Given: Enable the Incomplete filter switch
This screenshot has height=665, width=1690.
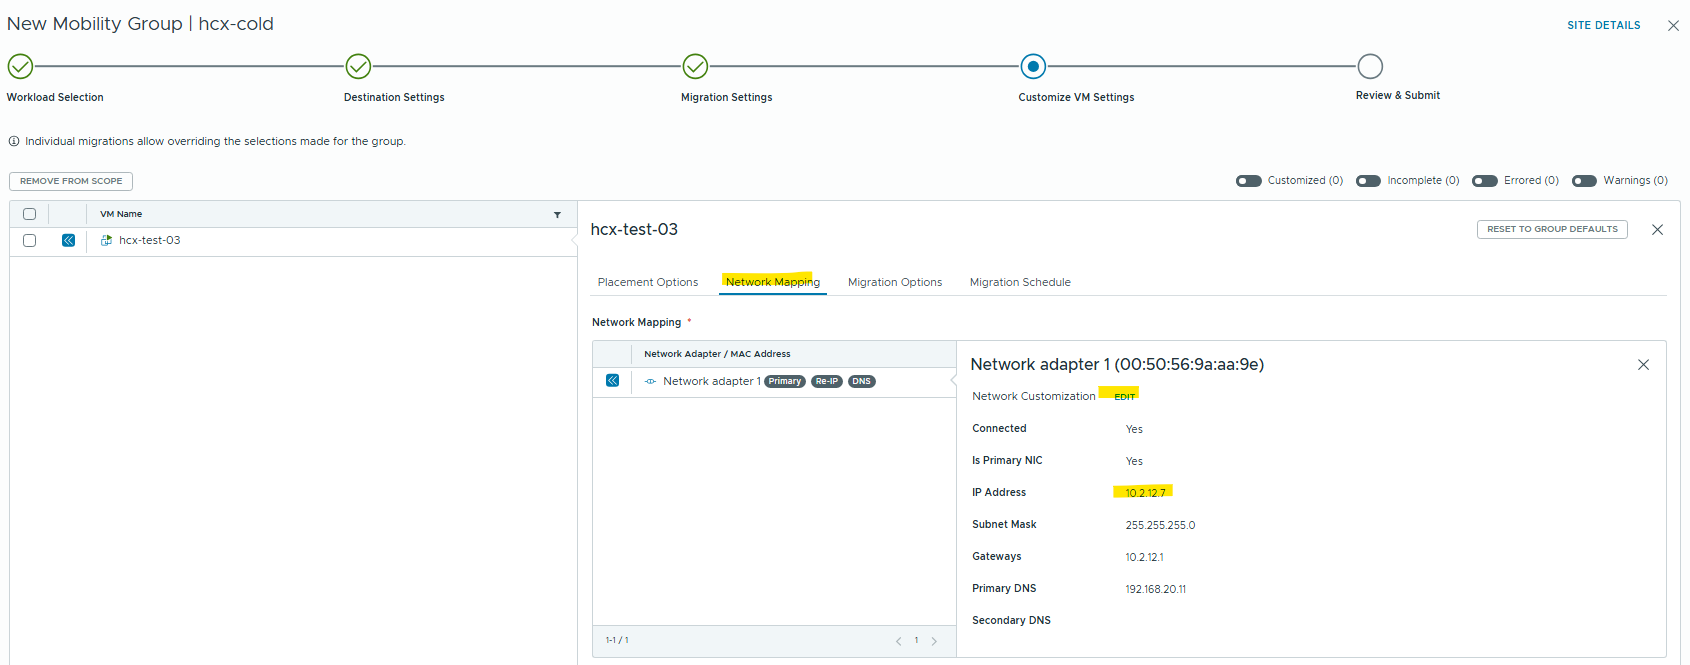Looking at the screenshot, I should tap(1368, 181).
